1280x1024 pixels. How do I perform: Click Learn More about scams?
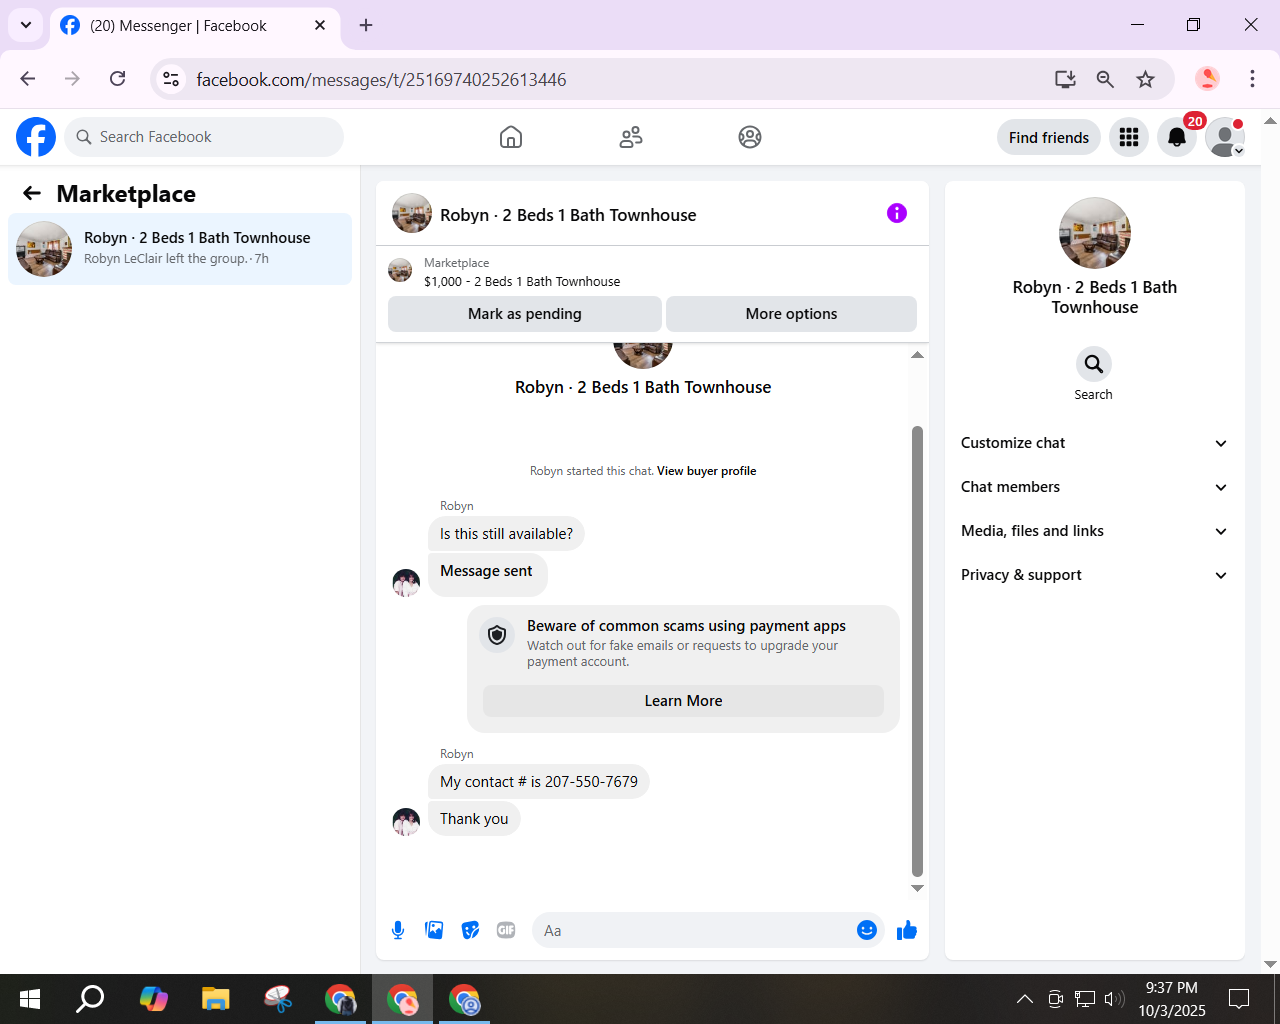click(683, 701)
